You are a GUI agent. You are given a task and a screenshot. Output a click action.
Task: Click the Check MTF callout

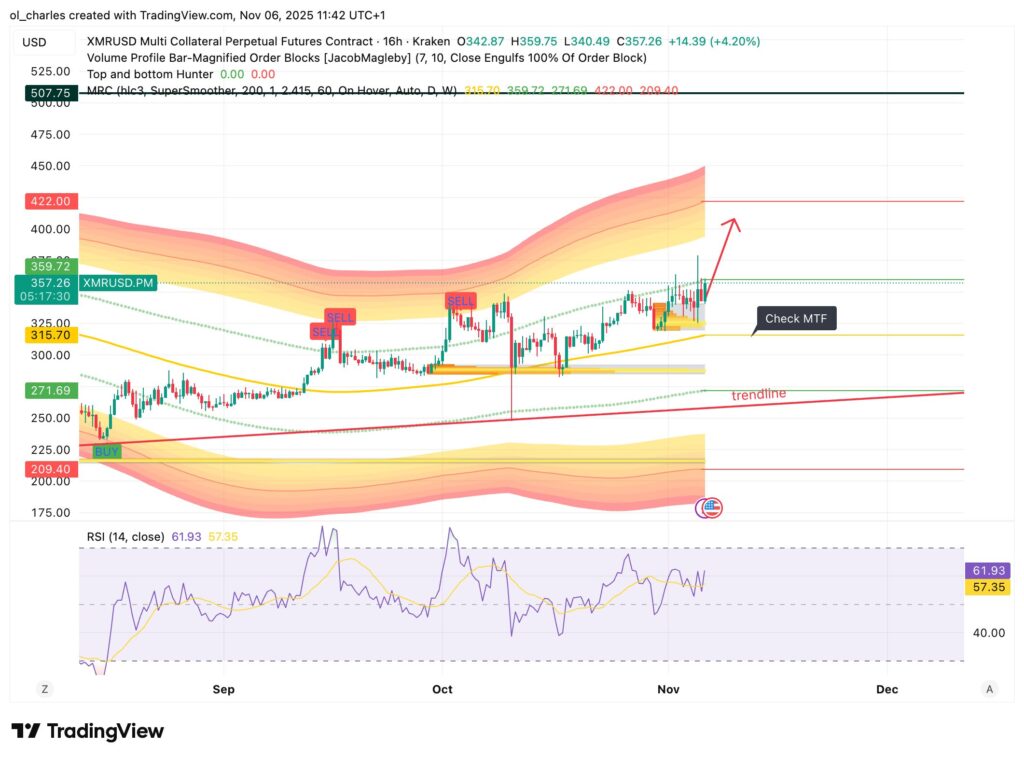click(x=796, y=318)
